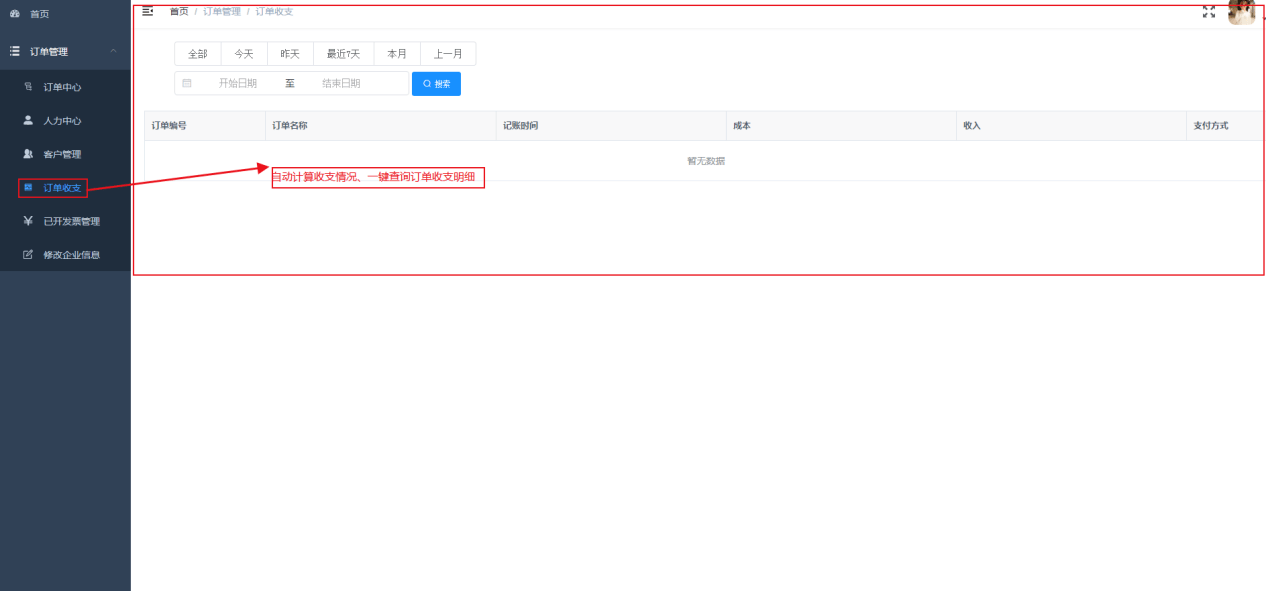This screenshot has height=591, width=1266.
Task: Click the 订单中心 sidebar icon
Action: pyautogui.click(x=28, y=87)
